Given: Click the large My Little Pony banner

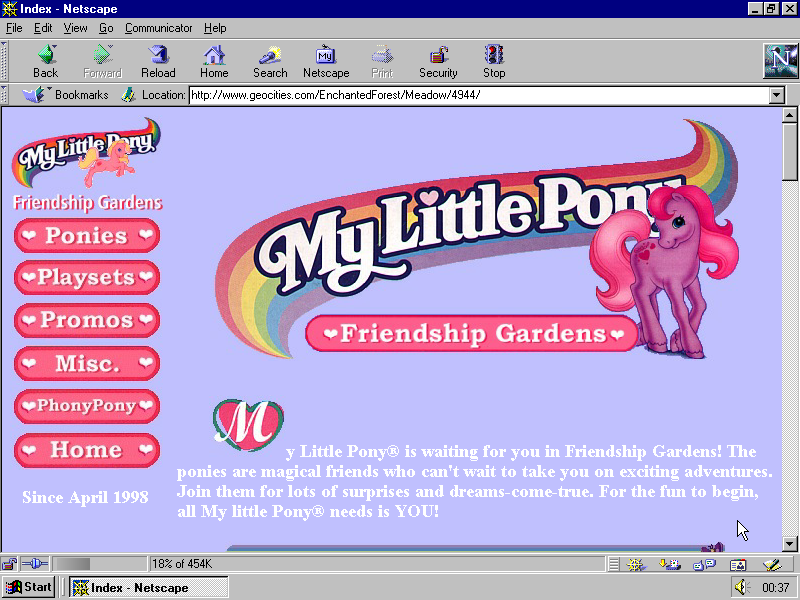Looking at the screenshot, I should (477, 239).
